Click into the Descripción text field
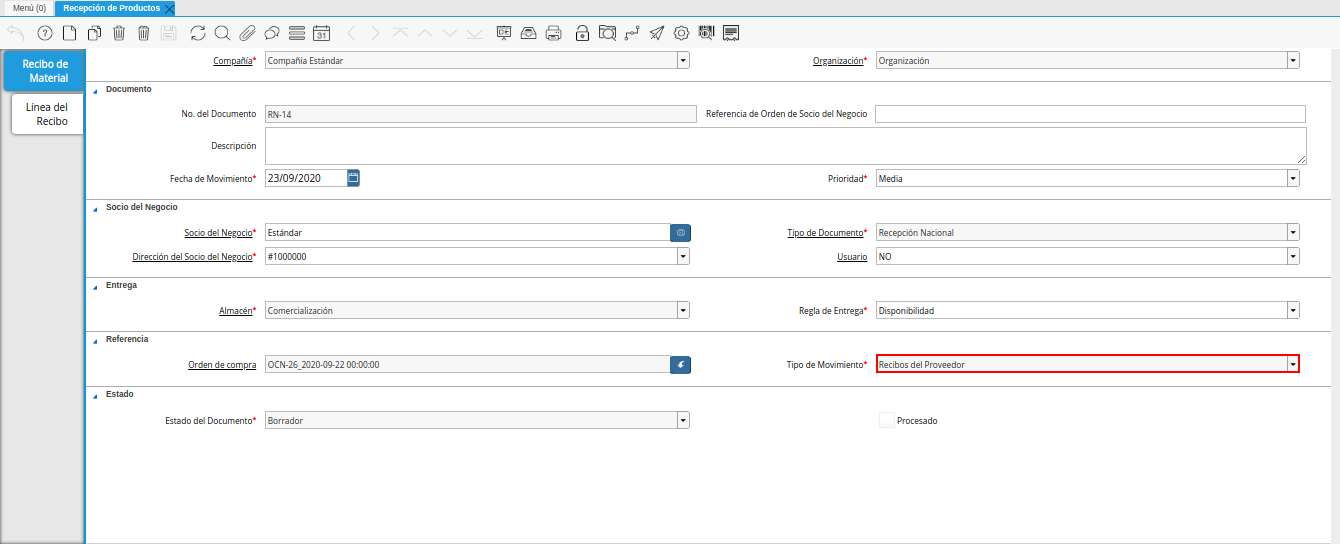The width and height of the screenshot is (1340, 544). [x=785, y=146]
